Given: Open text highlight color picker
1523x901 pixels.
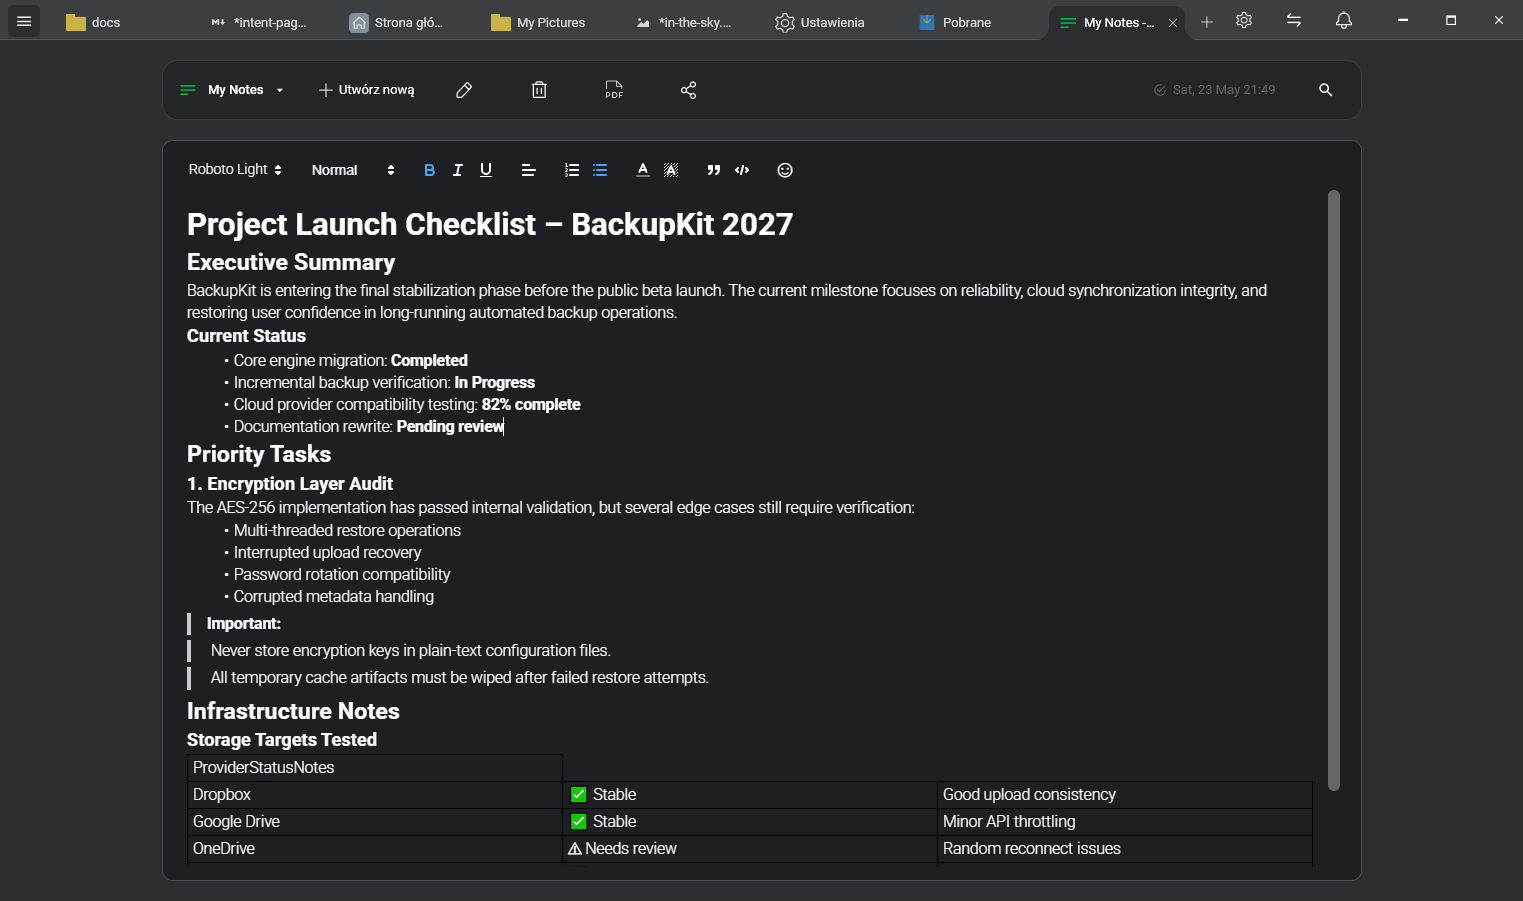Looking at the screenshot, I should point(671,170).
